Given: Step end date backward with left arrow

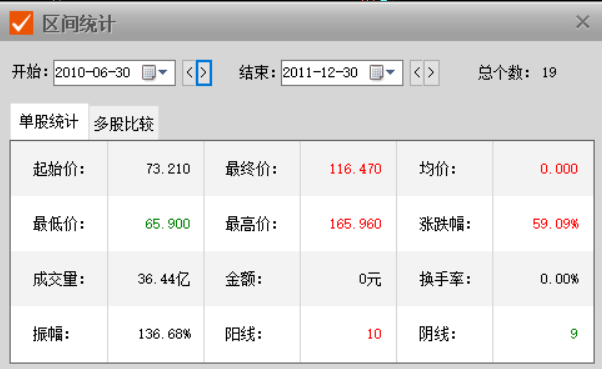Looking at the screenshot, I should click(x=417, y=73).
